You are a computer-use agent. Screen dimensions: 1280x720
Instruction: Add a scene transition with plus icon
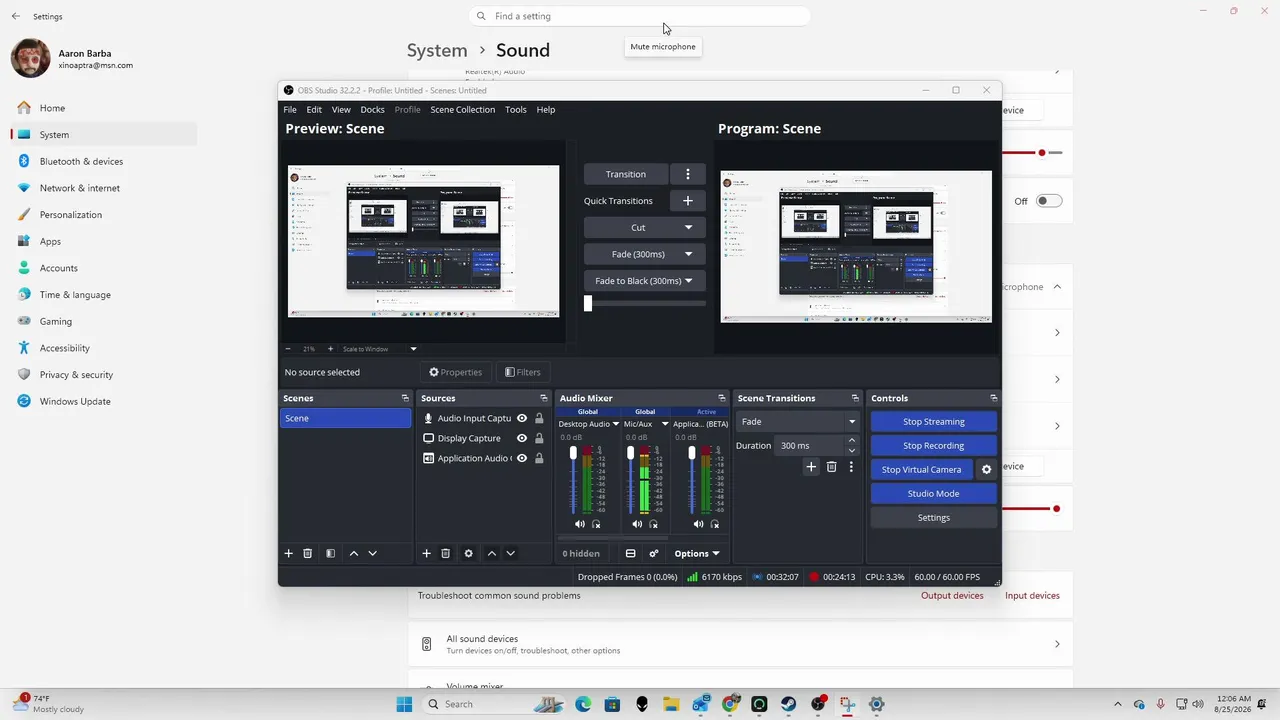811,467
